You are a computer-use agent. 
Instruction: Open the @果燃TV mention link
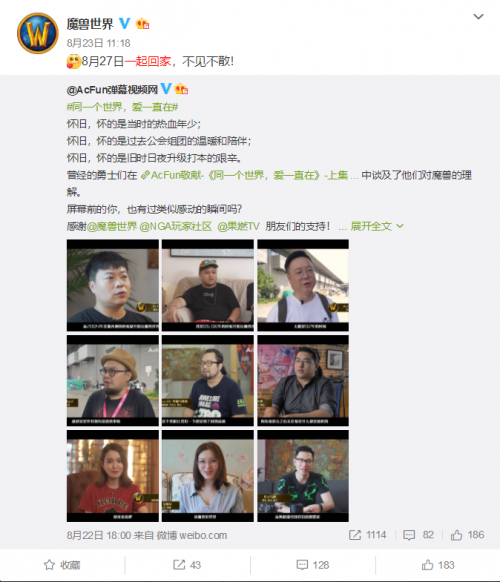point(238,226)
